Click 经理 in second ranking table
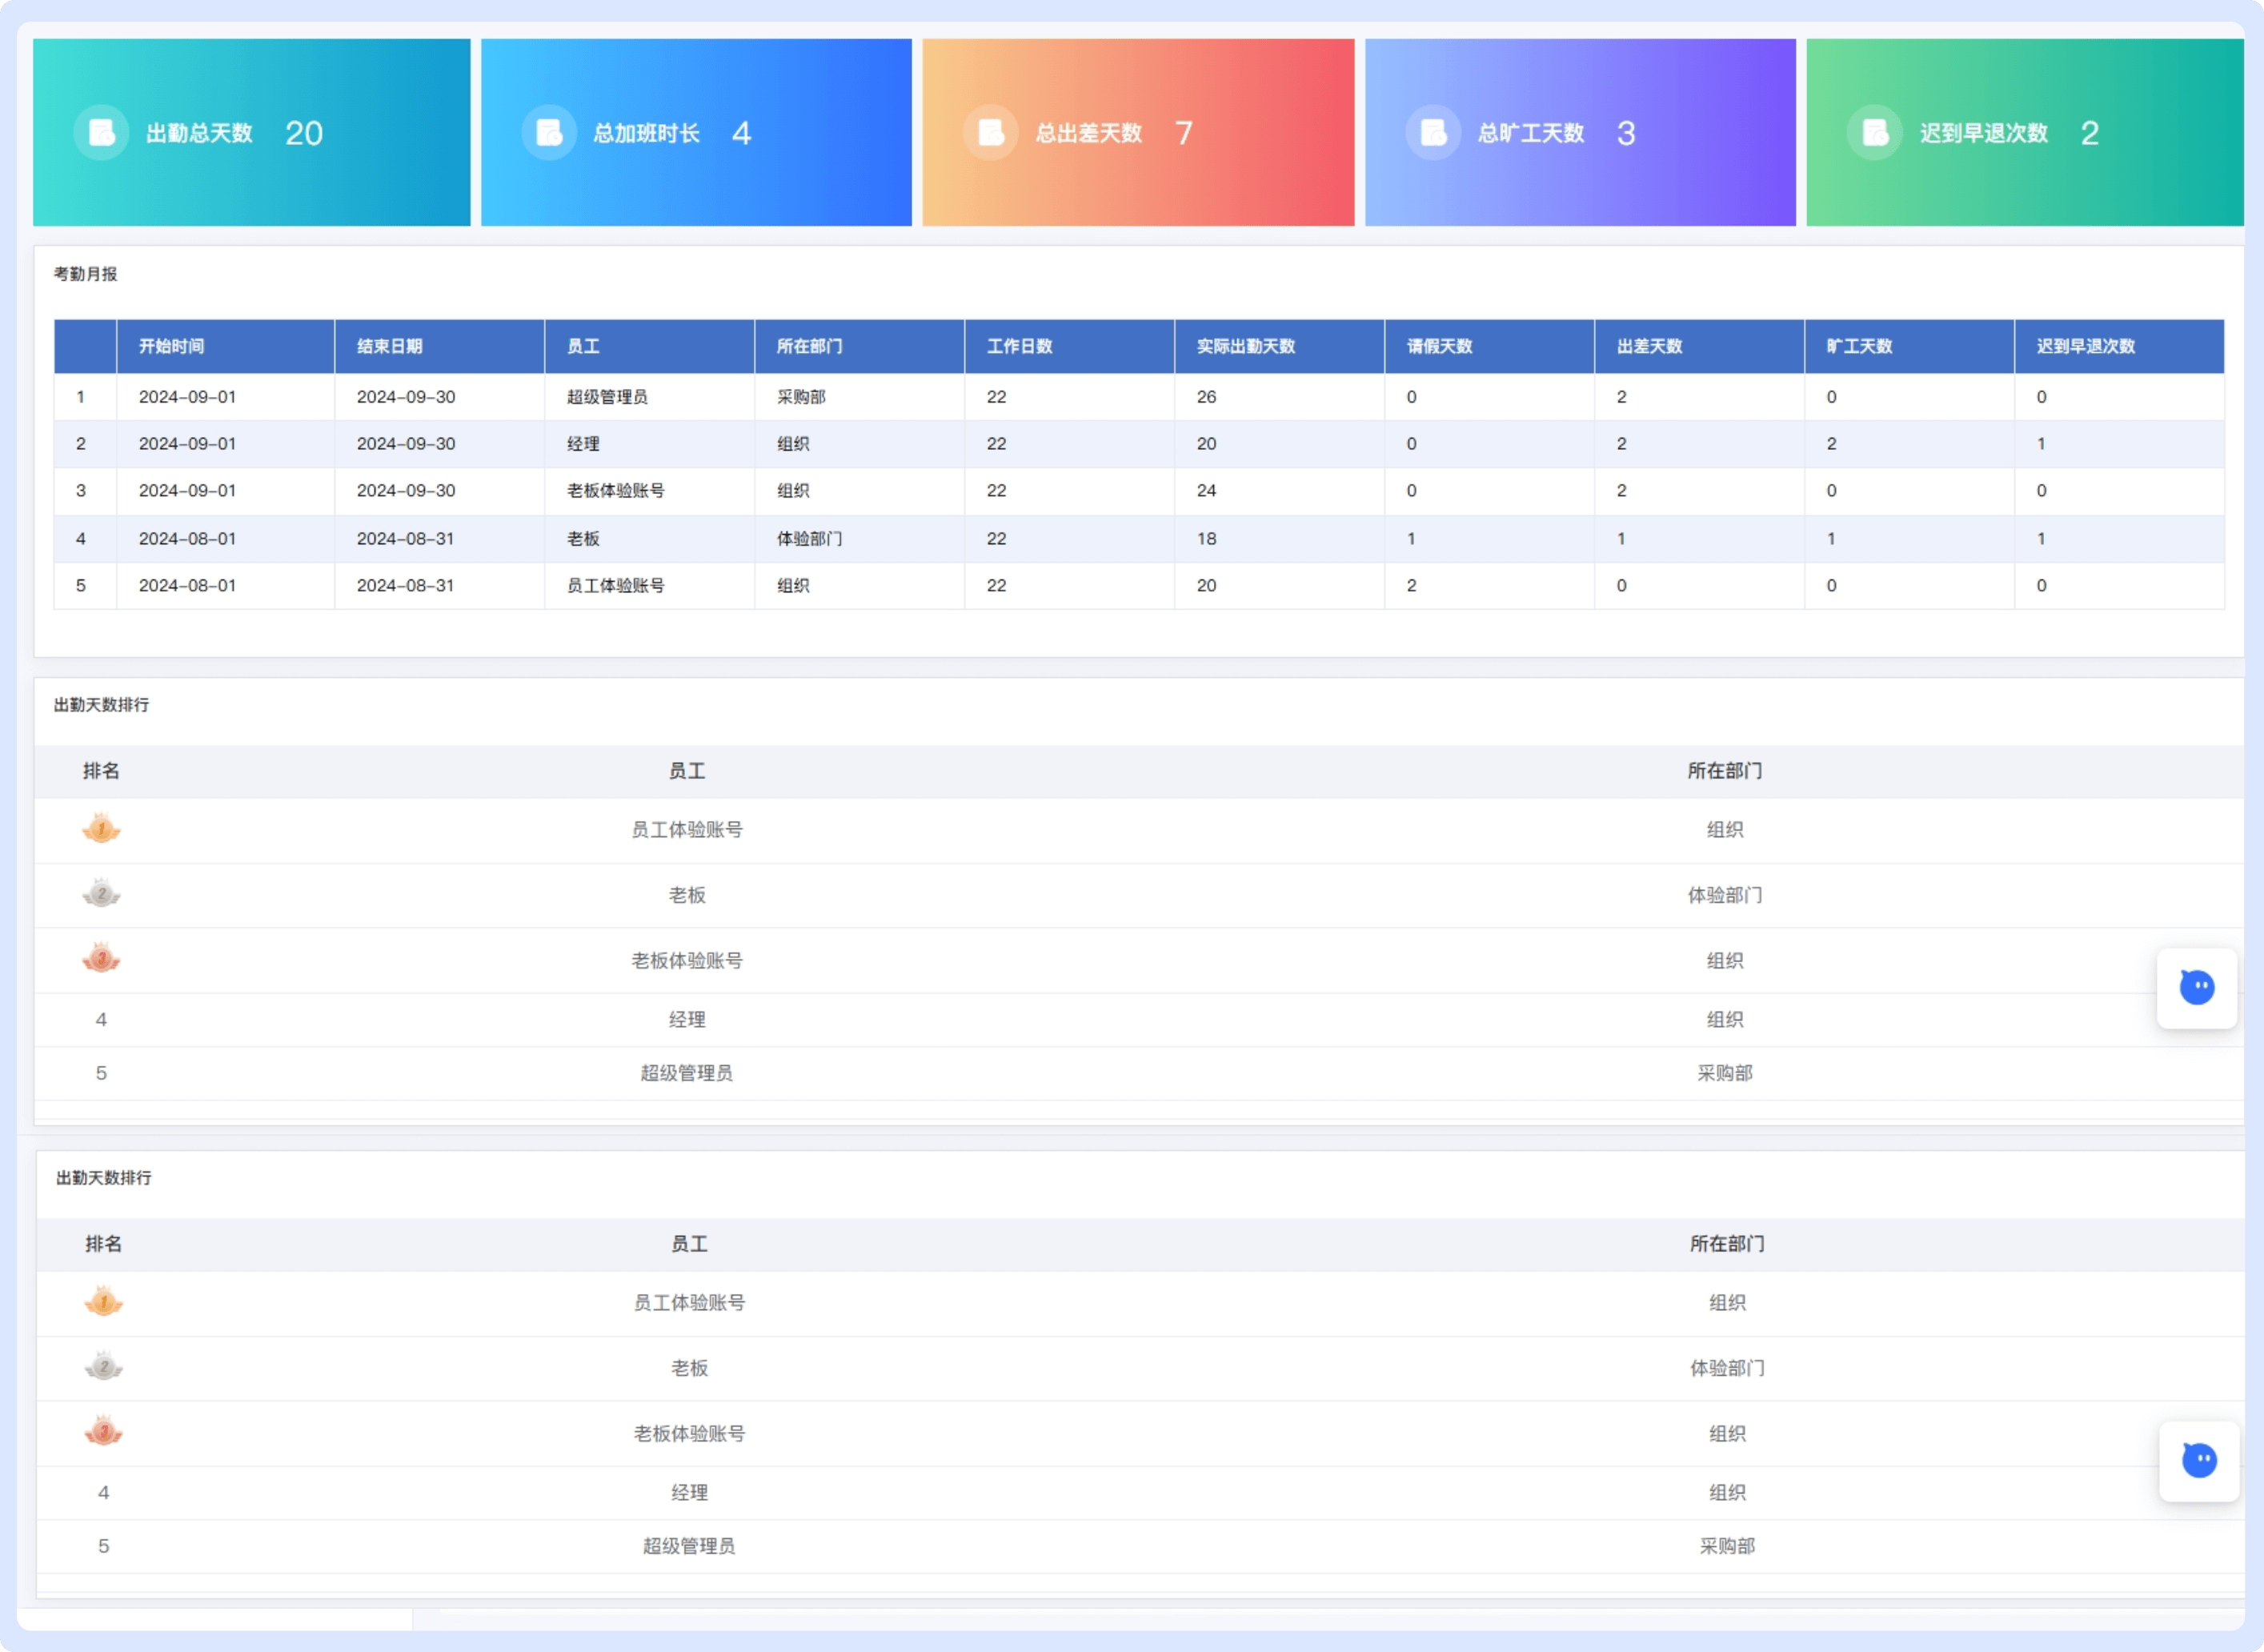 pos(688,1493)
